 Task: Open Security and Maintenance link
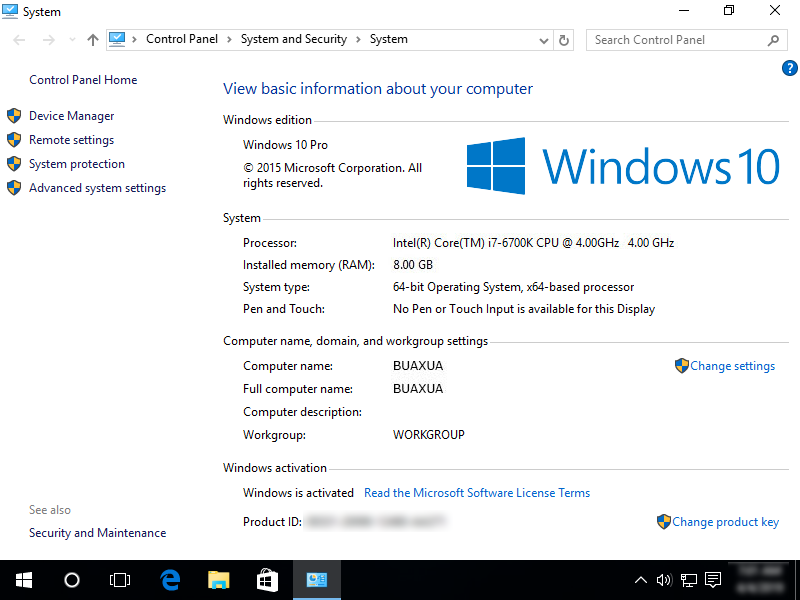click(x=97, y=533)
